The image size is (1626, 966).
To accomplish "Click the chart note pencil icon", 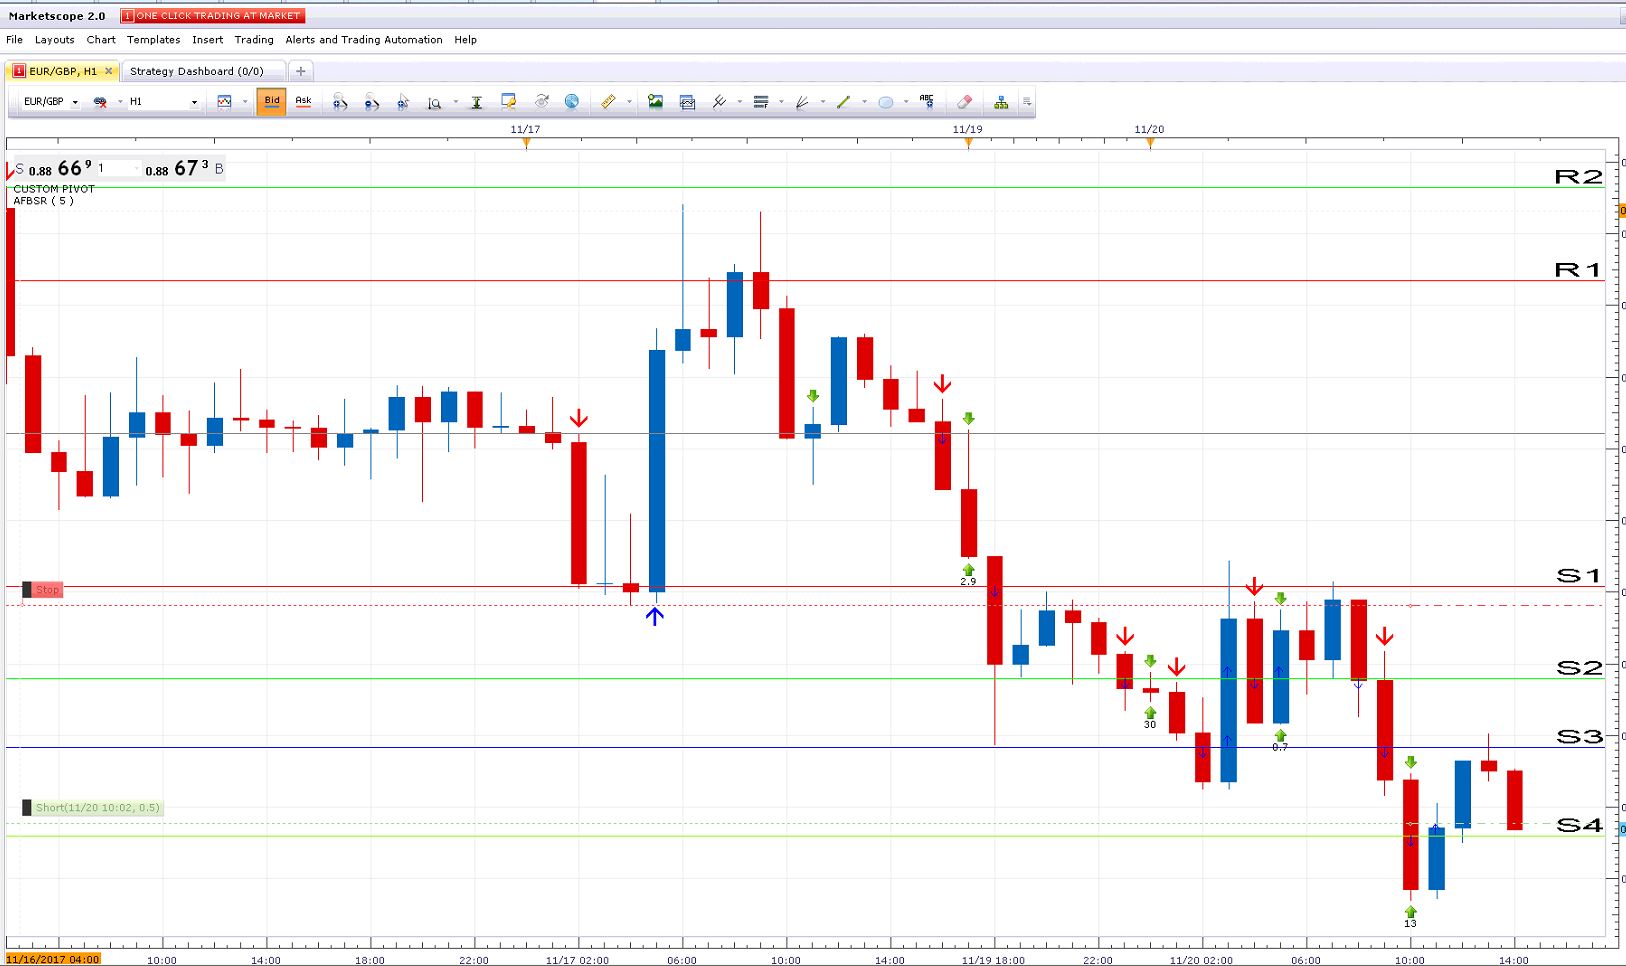I will pos(509,102).
